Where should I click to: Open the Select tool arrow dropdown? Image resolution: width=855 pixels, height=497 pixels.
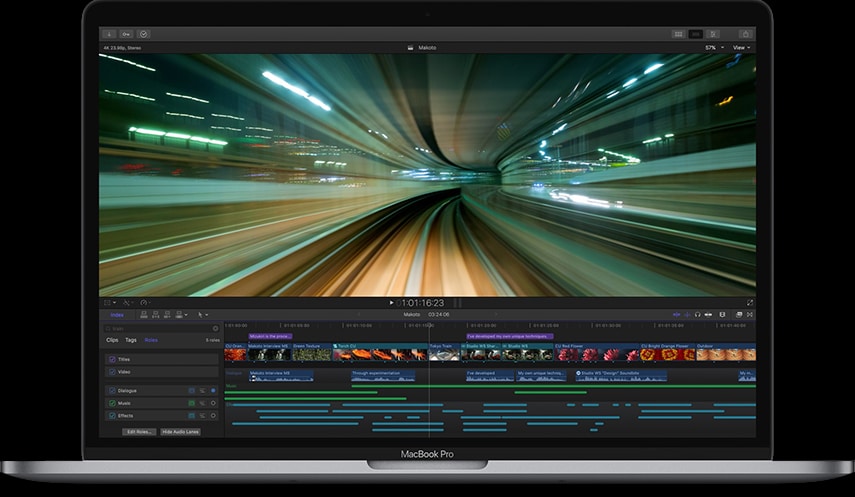202,315
